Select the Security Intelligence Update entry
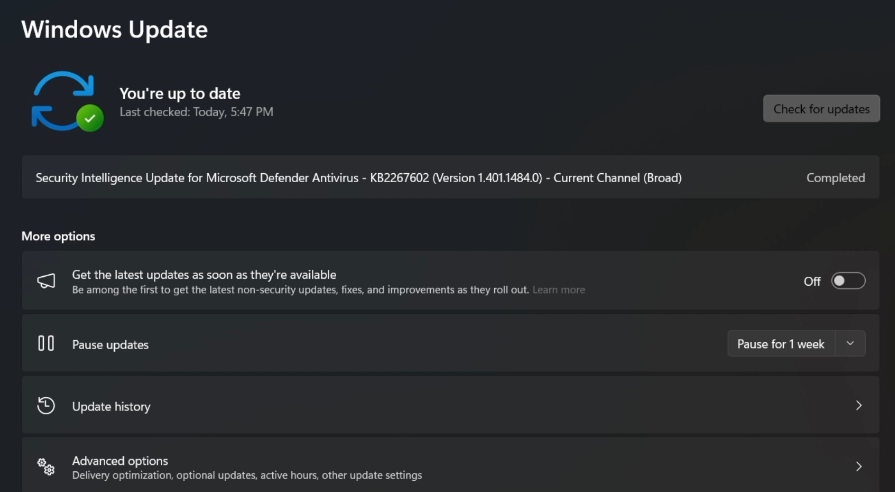The width and height of the screenshot is (895, 492). [x=358, y=178]
